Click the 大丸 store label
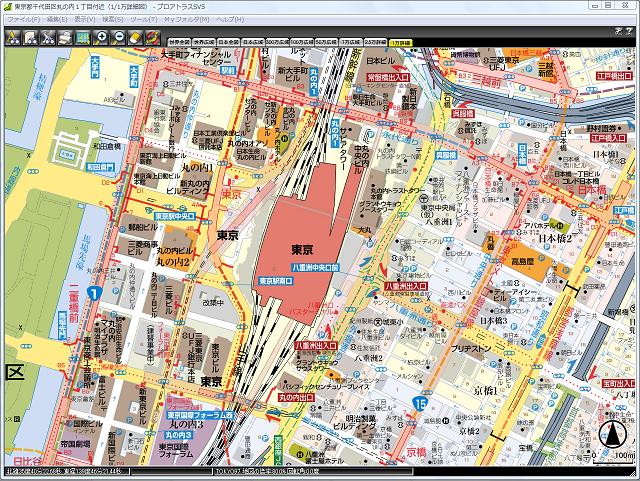The width and height of the screenshot is (640, 481). (364, 230)
